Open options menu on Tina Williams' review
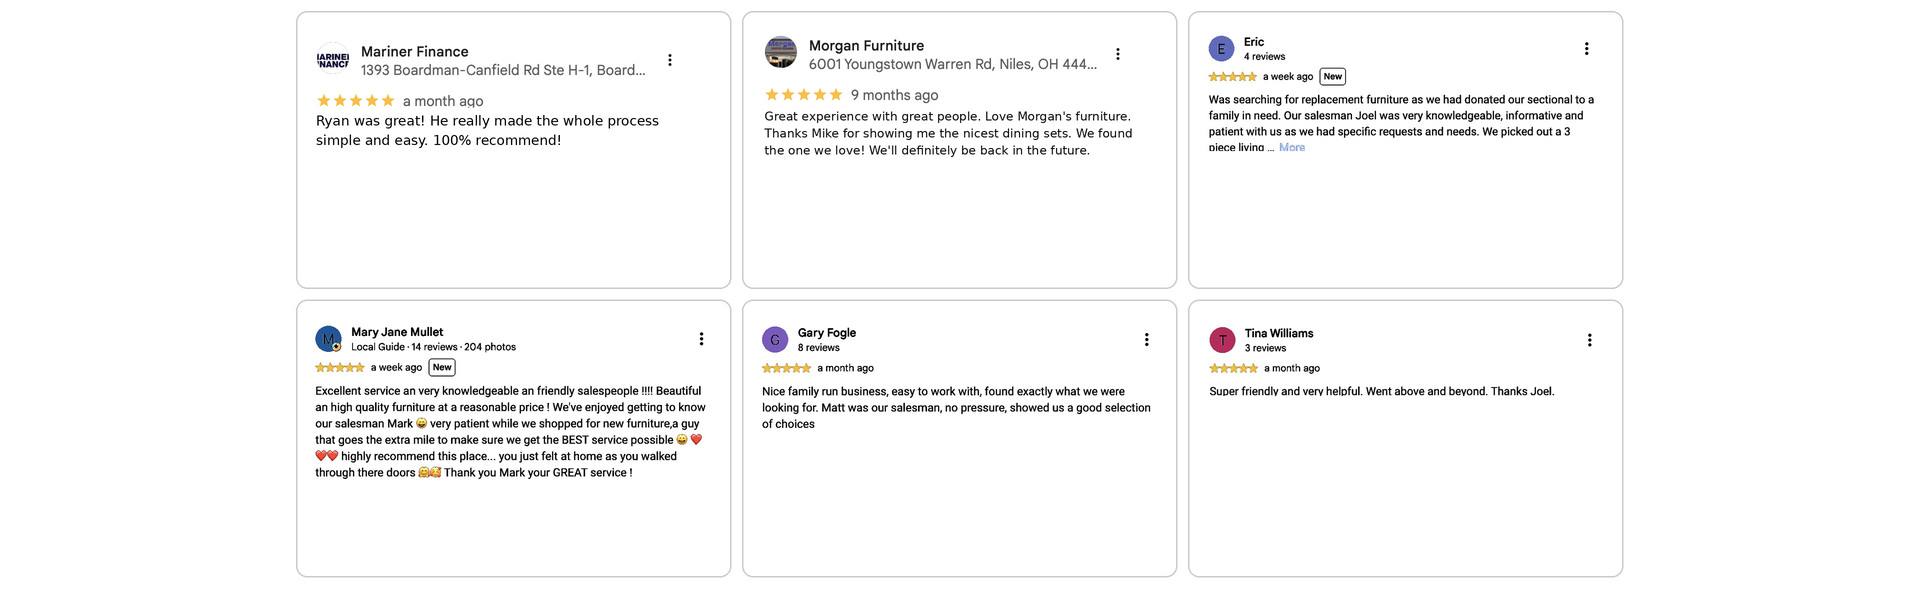This screenshot has width=1920, height=600. click(1589, 340)
